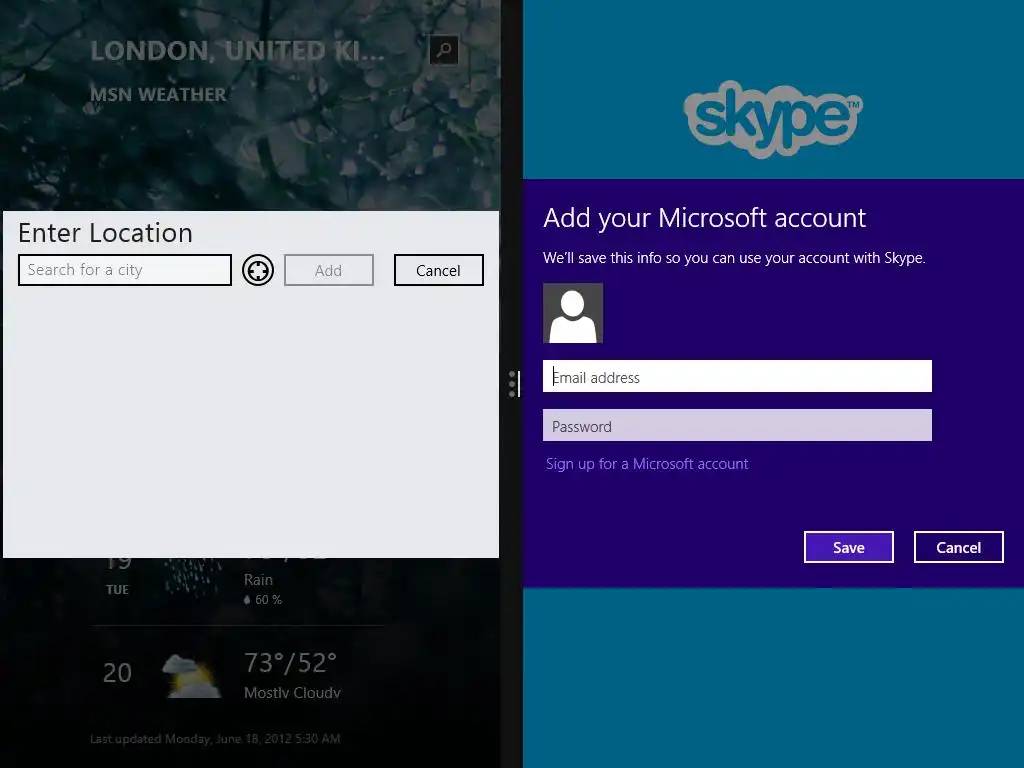Cancel adding Microsoft account in Skype
Screen dimensions: 1024x768
[958, 547]
